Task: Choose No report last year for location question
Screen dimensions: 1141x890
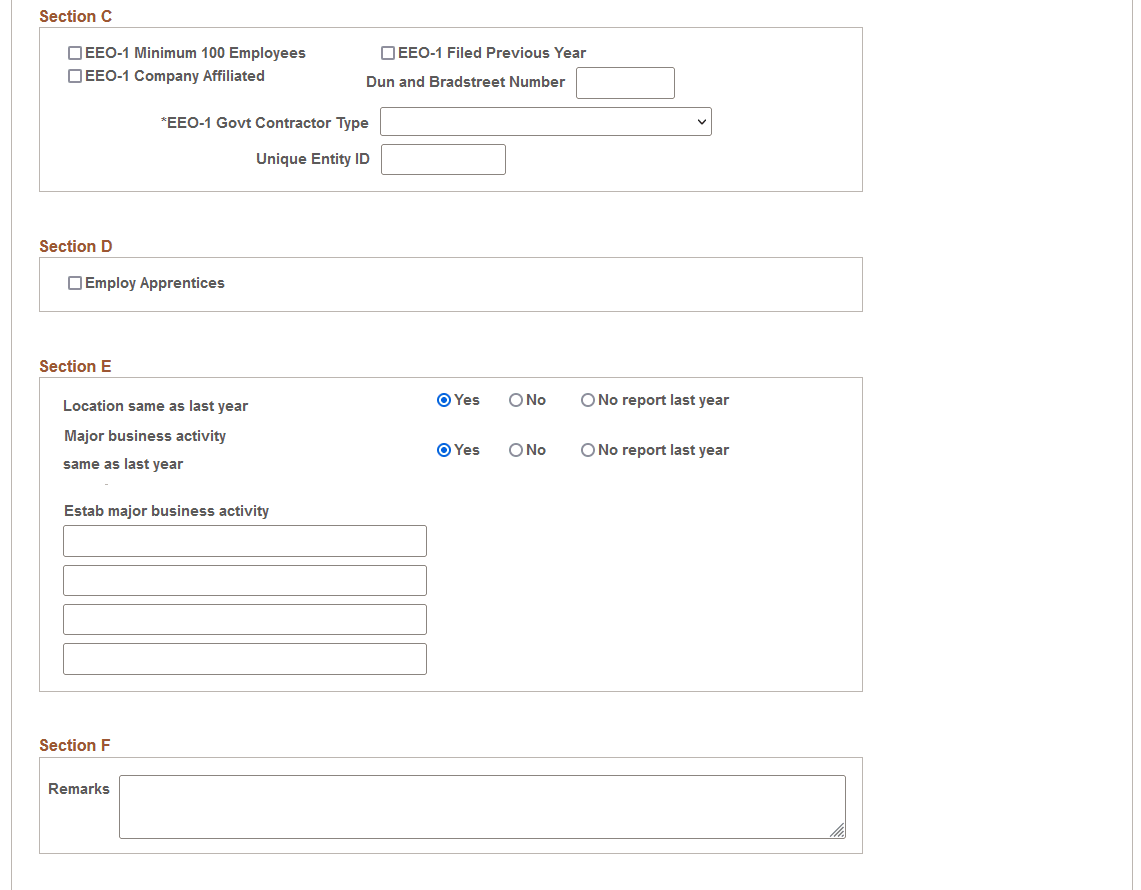Action: 587,399
